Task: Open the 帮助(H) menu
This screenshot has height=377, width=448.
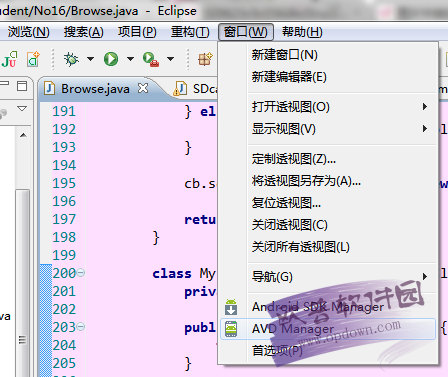Action: (302, 32)
